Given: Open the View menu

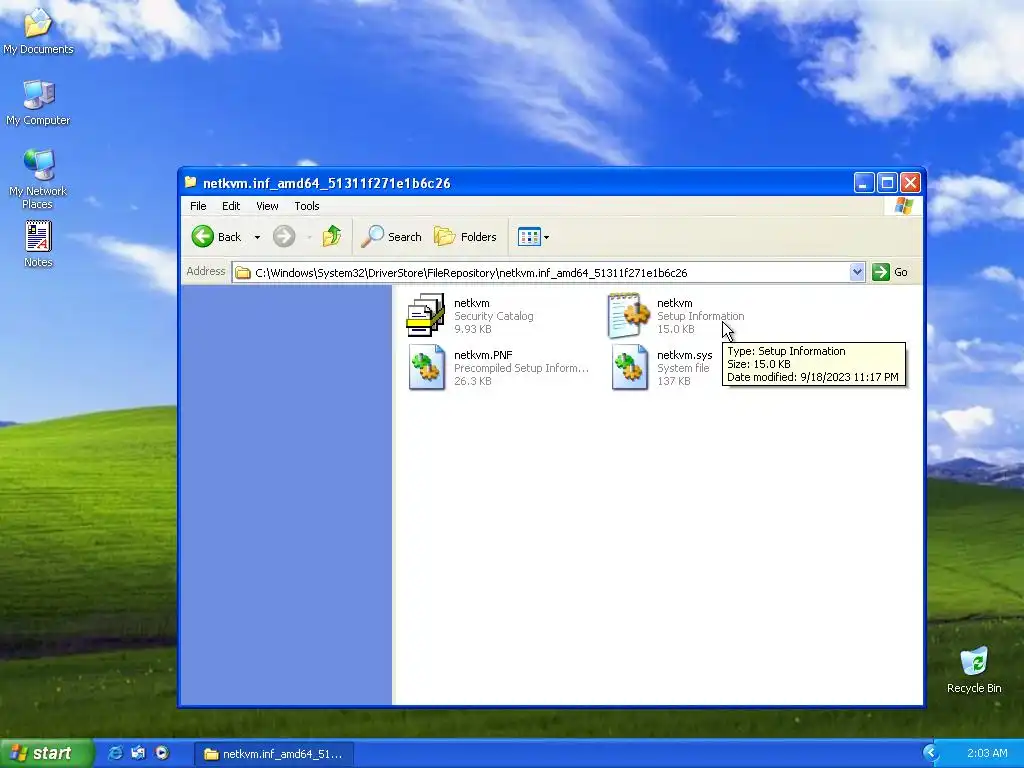Looking at the screenshot, I should 267,206.
